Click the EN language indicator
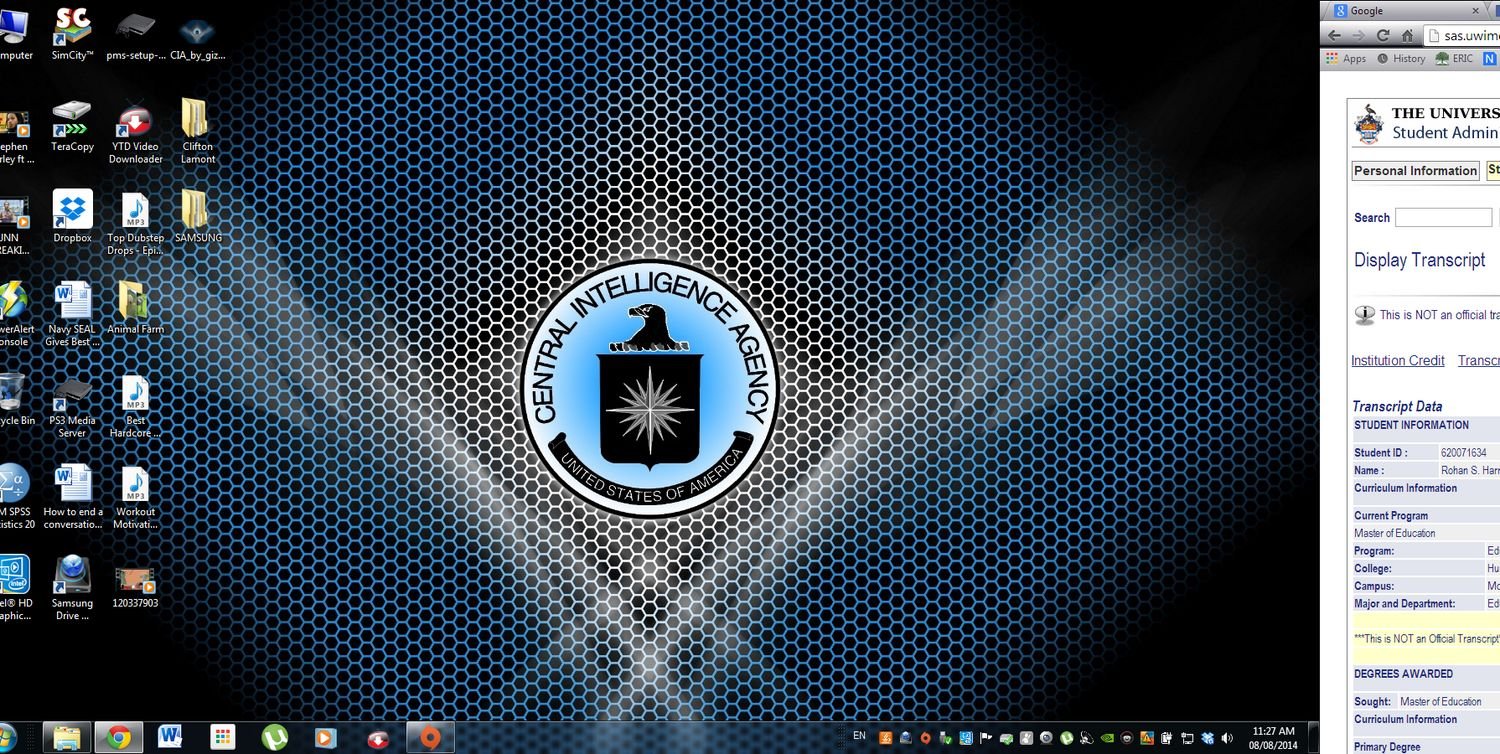The height and width of the screenshot is (754, 1500). click(x=859, y=736)
